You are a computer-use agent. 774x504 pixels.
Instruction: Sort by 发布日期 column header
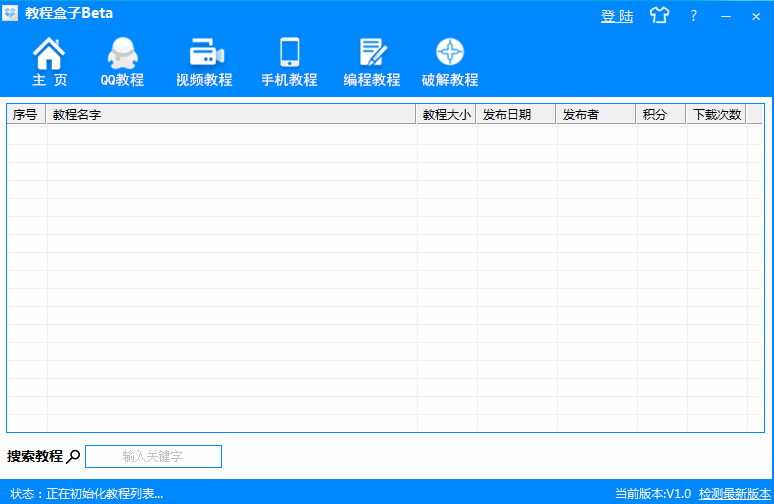coord(516,115)
